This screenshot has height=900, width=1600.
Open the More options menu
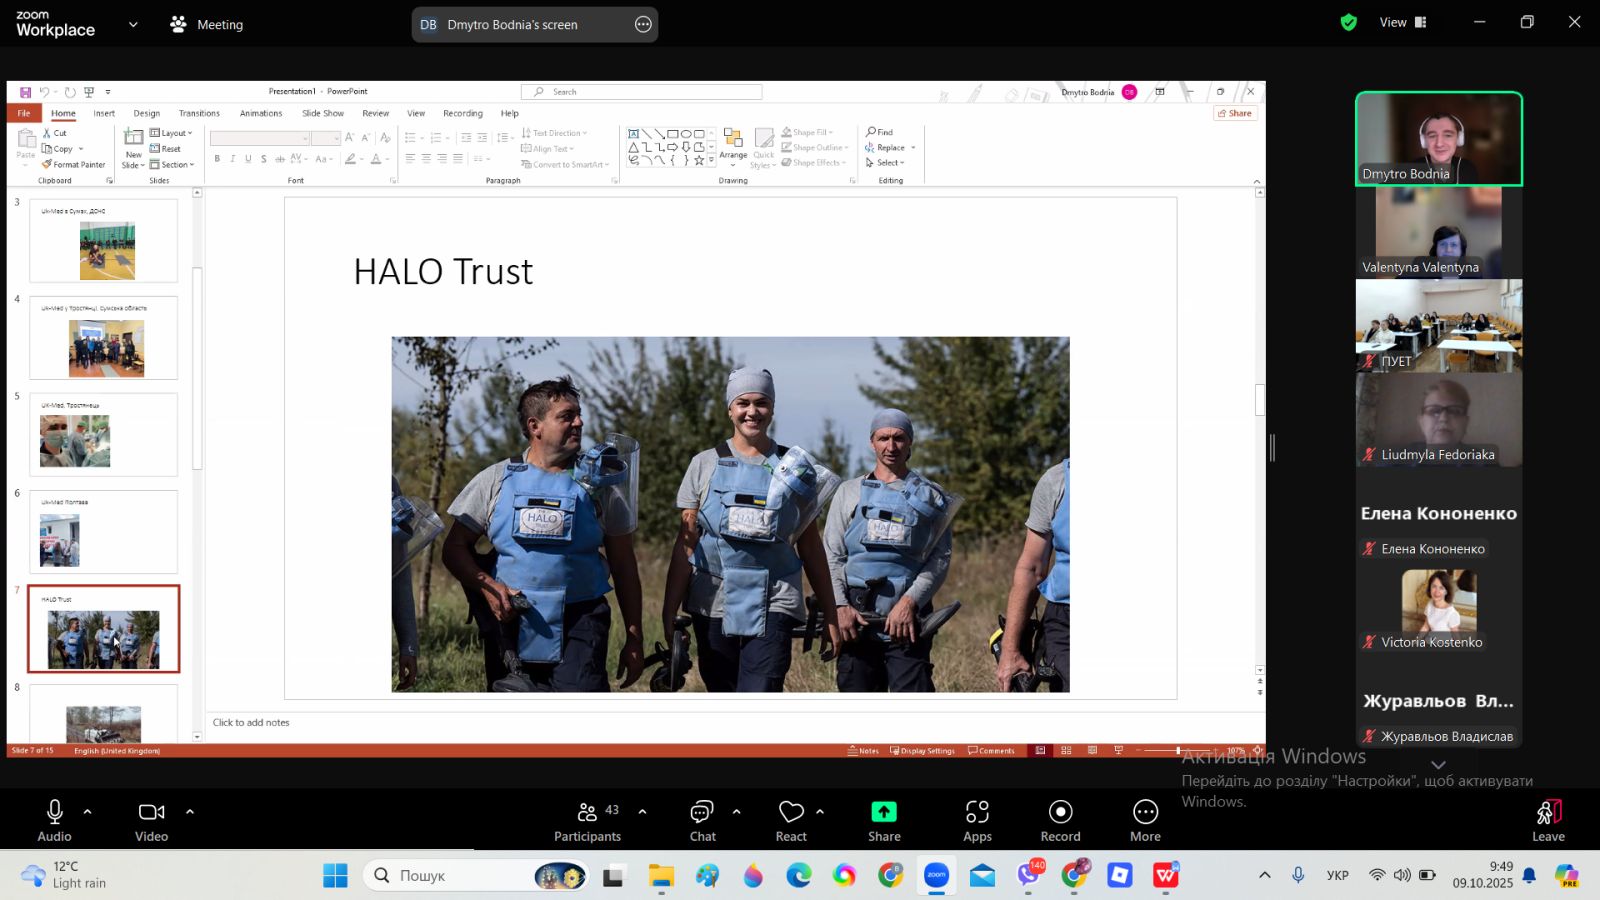pyautogui.click(x=1145, y=820)
